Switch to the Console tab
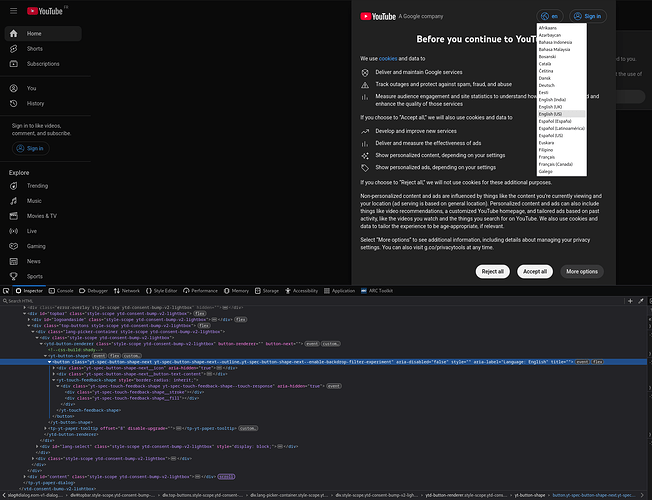652x500 pixels. point(61,291)
